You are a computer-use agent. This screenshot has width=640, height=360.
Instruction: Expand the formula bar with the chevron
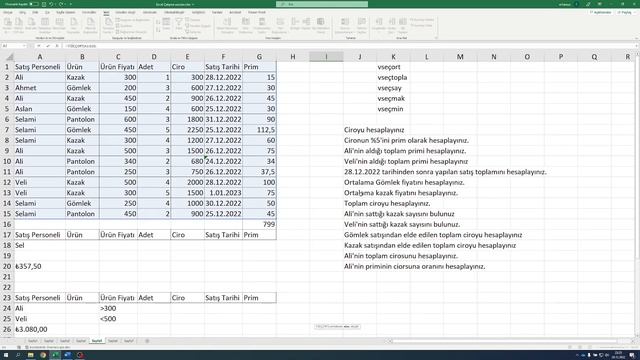(635, 46)
